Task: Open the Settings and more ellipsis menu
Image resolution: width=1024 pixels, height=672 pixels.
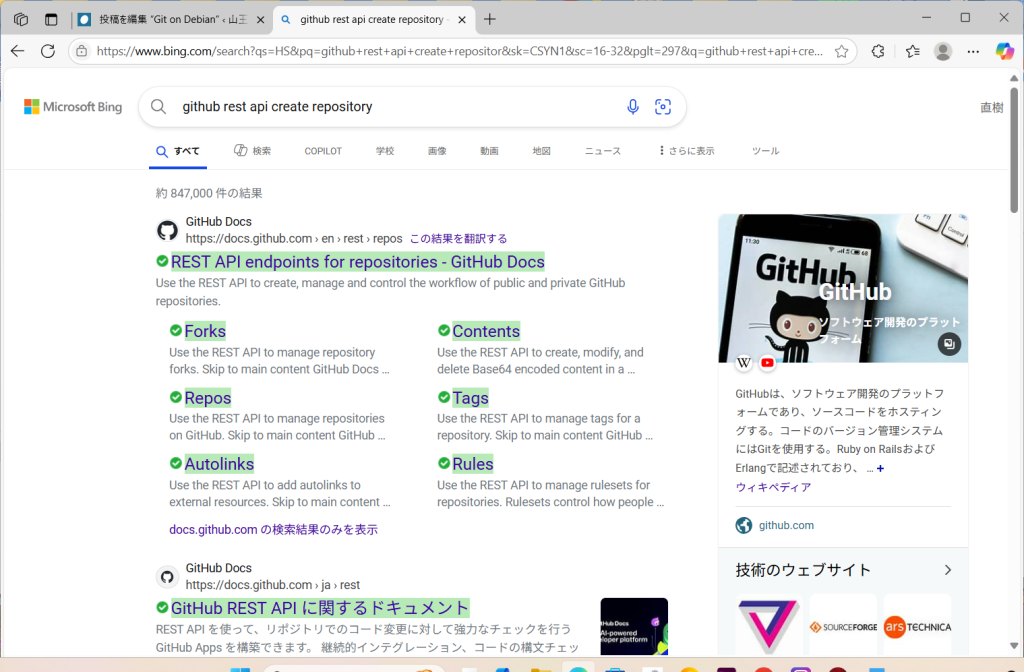Action: 973,51
